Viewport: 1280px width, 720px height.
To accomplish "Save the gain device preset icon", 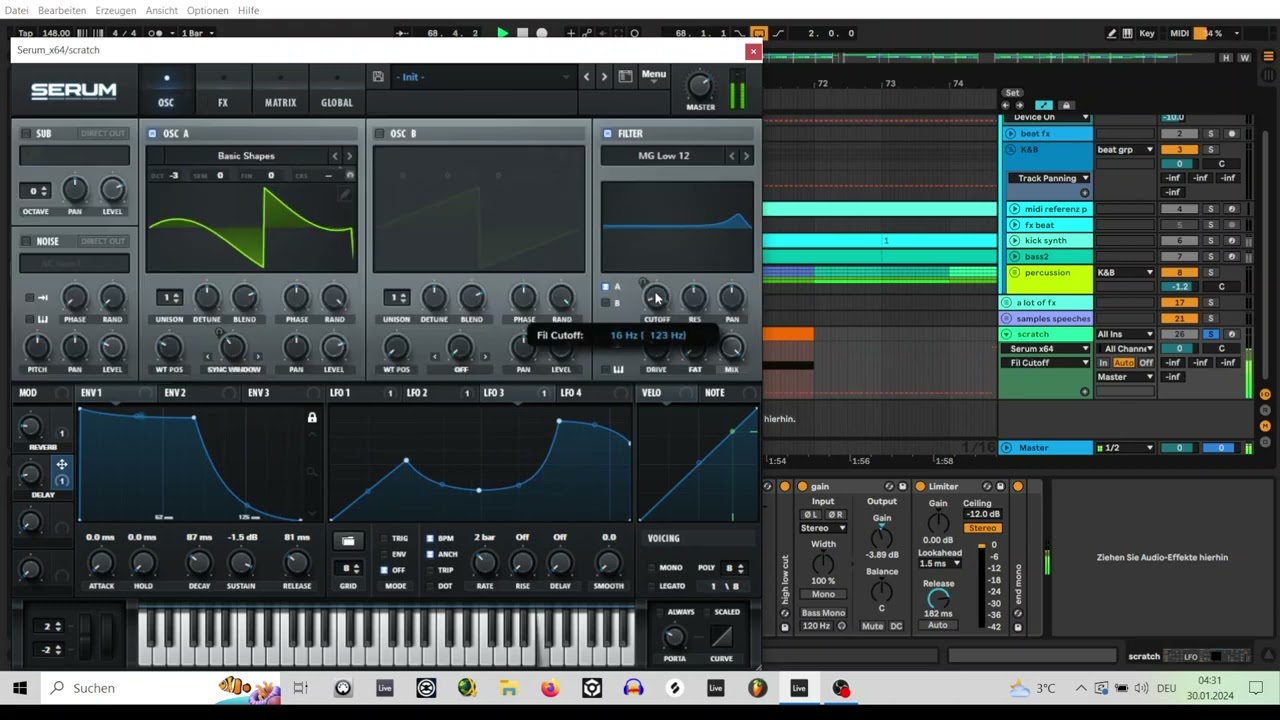I will click(x=903, y=487).
